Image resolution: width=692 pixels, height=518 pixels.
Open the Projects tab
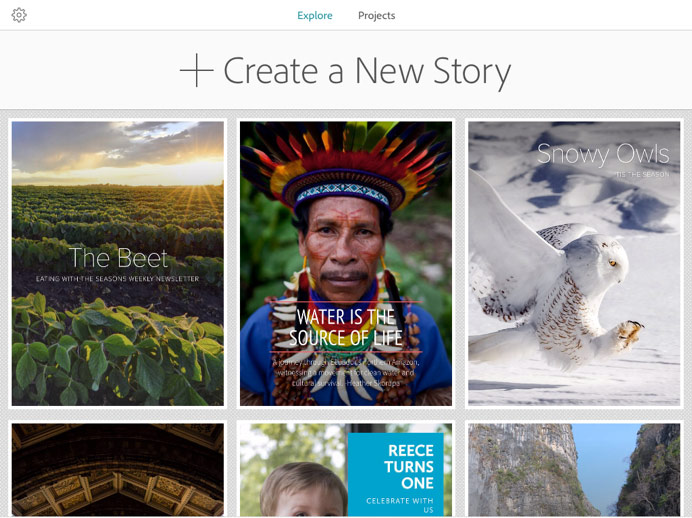click(x=376, y=15)
